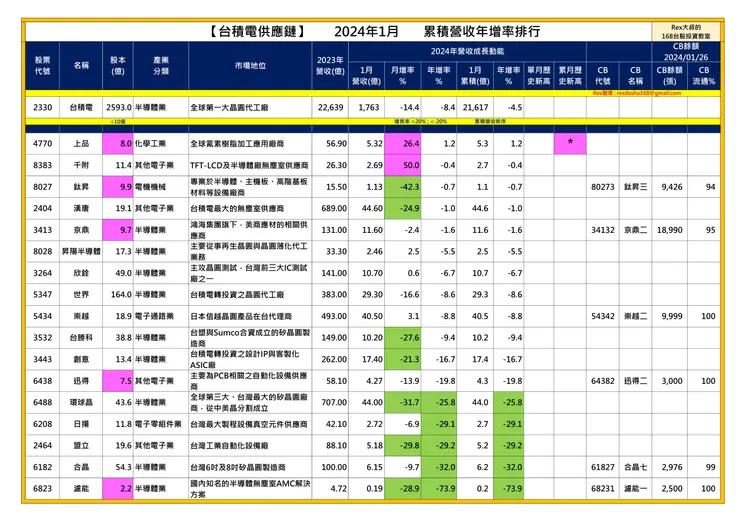The width and height of the screenshot is (740, 523).
Task: Select stock code 3443
Action: coord(42,359)
